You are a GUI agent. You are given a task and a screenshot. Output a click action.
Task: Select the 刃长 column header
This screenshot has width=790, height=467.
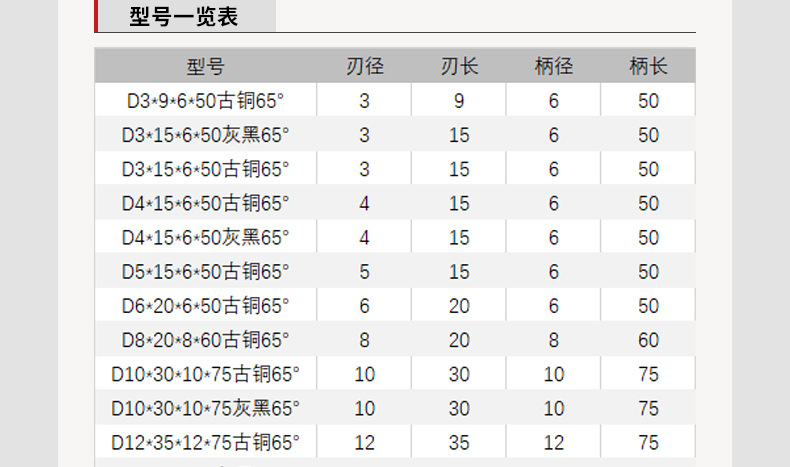[x=459, y=67]
